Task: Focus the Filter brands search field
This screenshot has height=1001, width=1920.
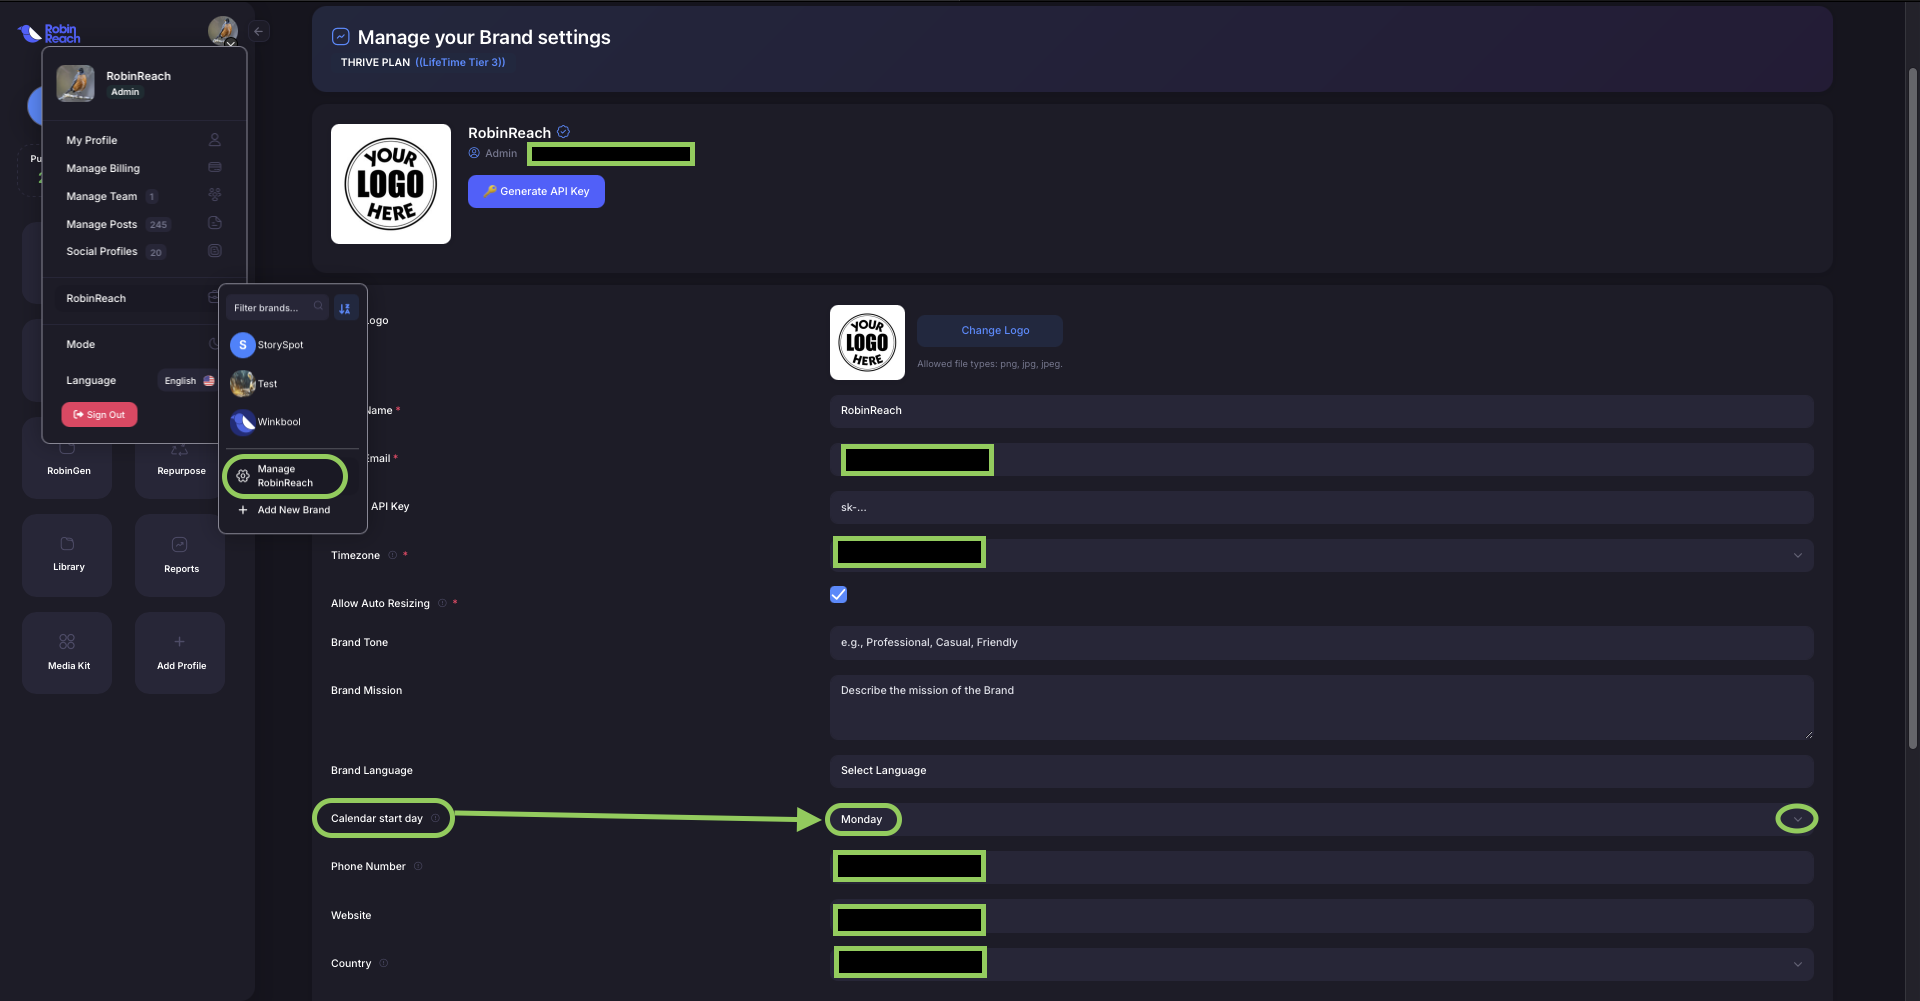Action: [277, 308]
